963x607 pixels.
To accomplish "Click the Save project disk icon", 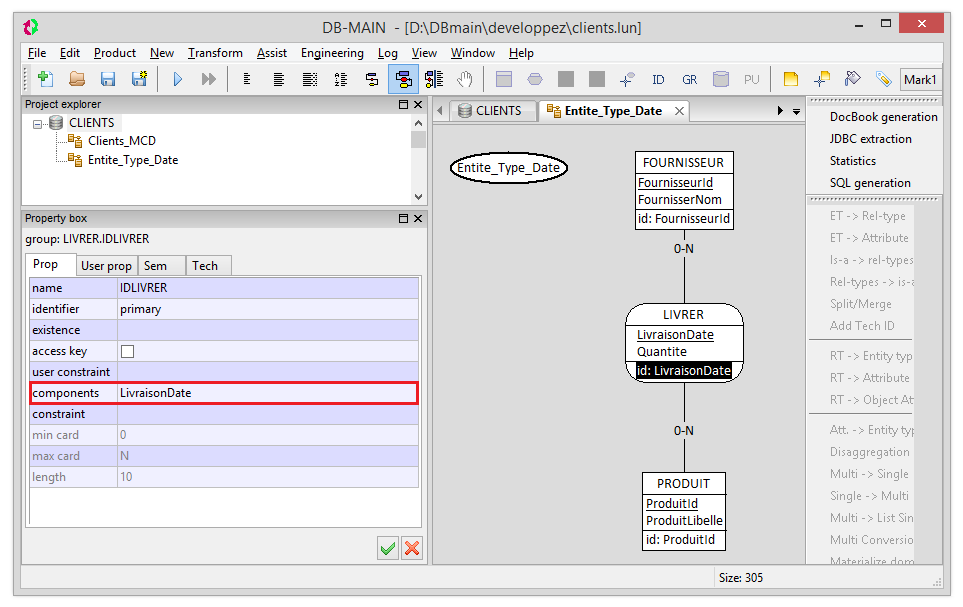I will (108, 79).
